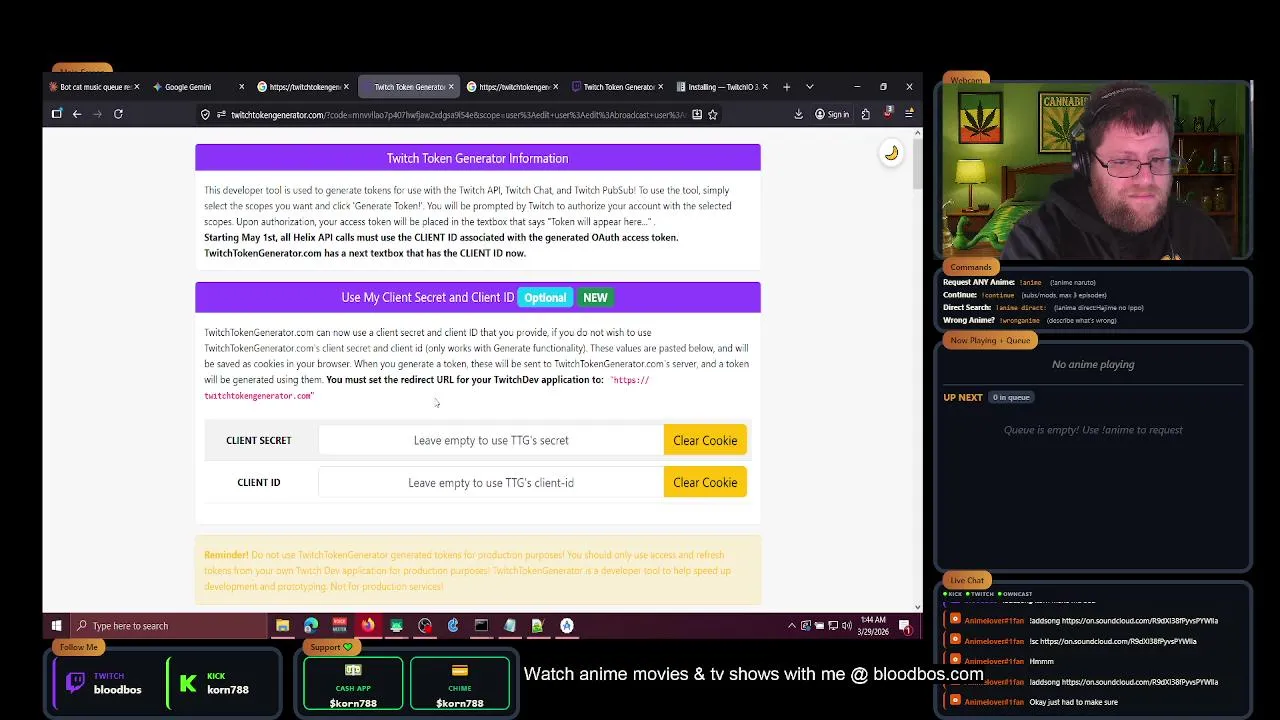Select the Chime $korn788 support card
The image size is (1280, 720).
click(460, 684)
